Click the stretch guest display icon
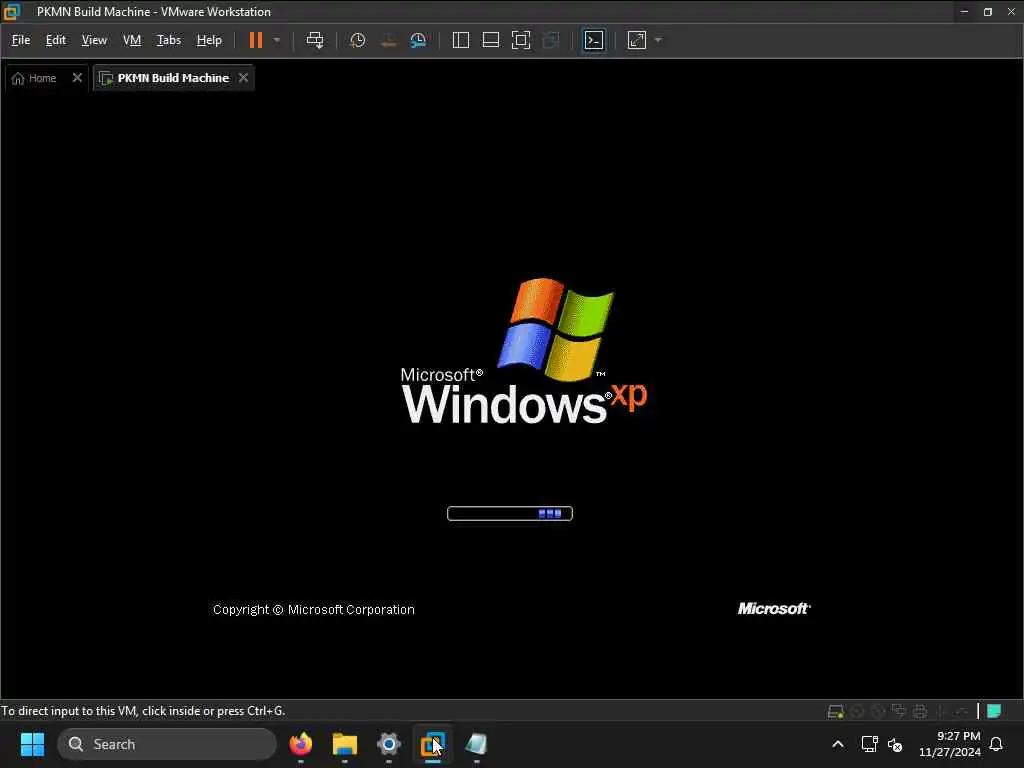The width and height of the screenshot is (1024, 768). pos(637,40)
